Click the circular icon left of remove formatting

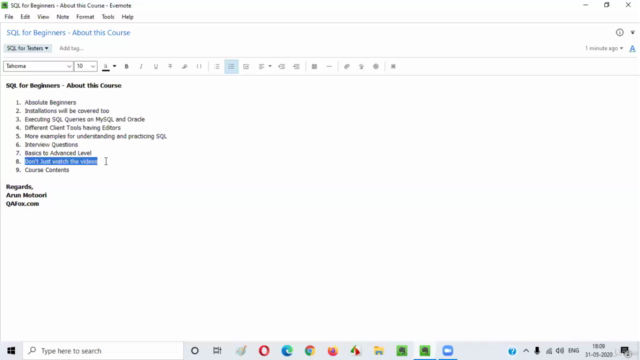coord(376,66)
